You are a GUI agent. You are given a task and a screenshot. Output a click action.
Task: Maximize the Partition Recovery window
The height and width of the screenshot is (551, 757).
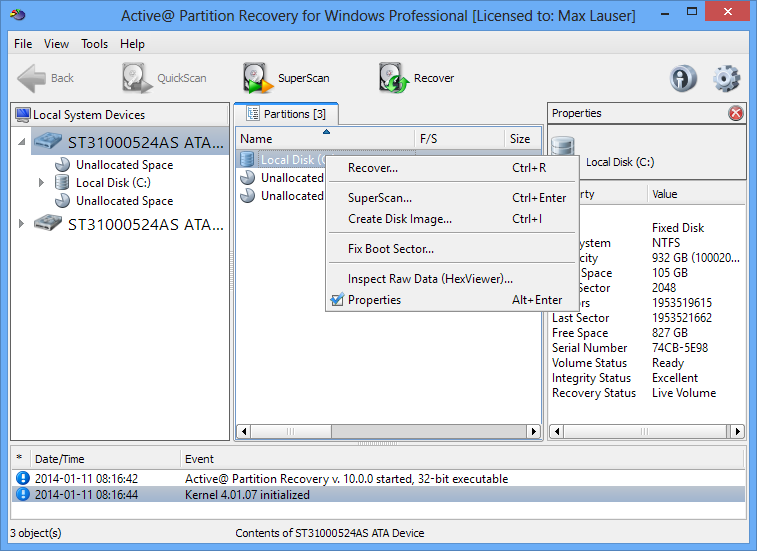pos(692,12)
